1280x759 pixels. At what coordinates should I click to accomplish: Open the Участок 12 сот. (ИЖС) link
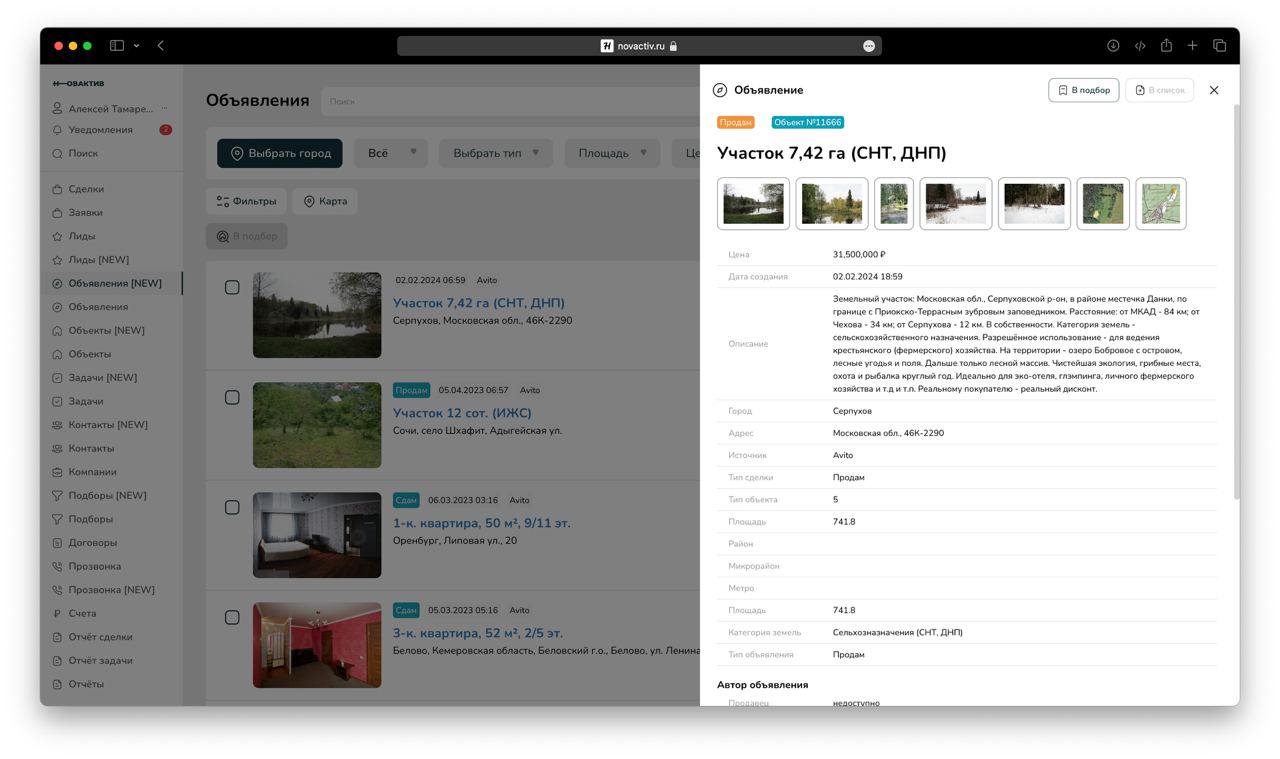point(462,413)
